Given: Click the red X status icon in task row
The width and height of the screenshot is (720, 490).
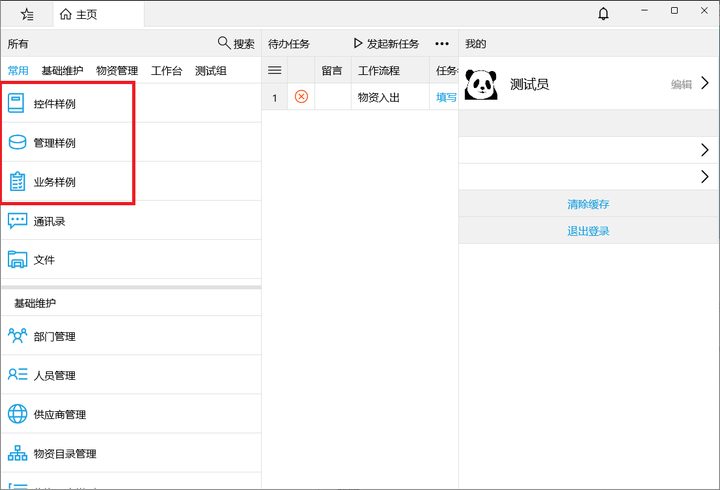Looking at the screenshot, I should (301, 97).
